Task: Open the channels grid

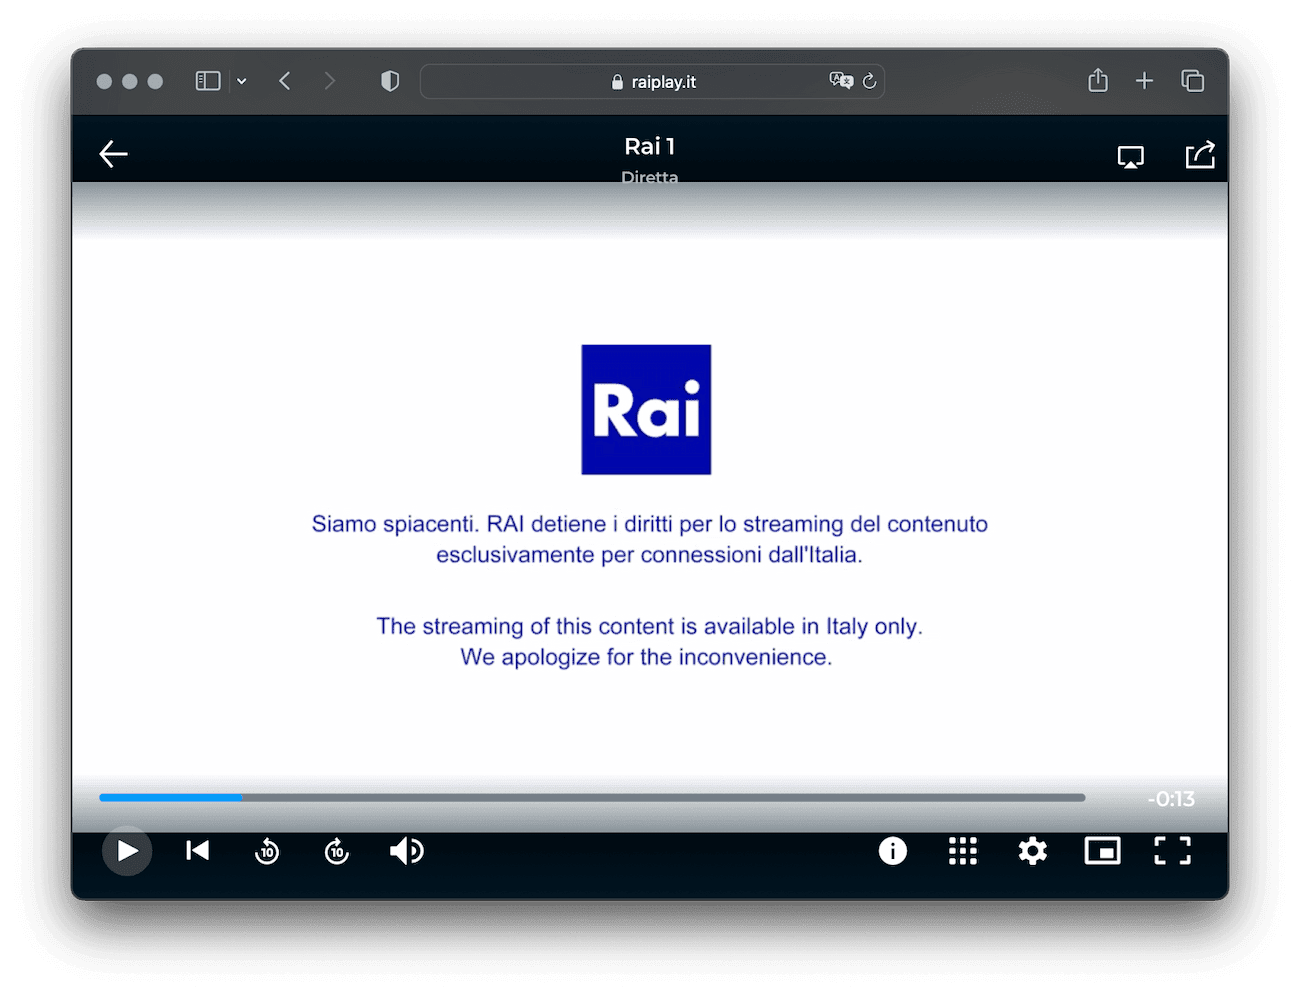Action: coord(963,851)
